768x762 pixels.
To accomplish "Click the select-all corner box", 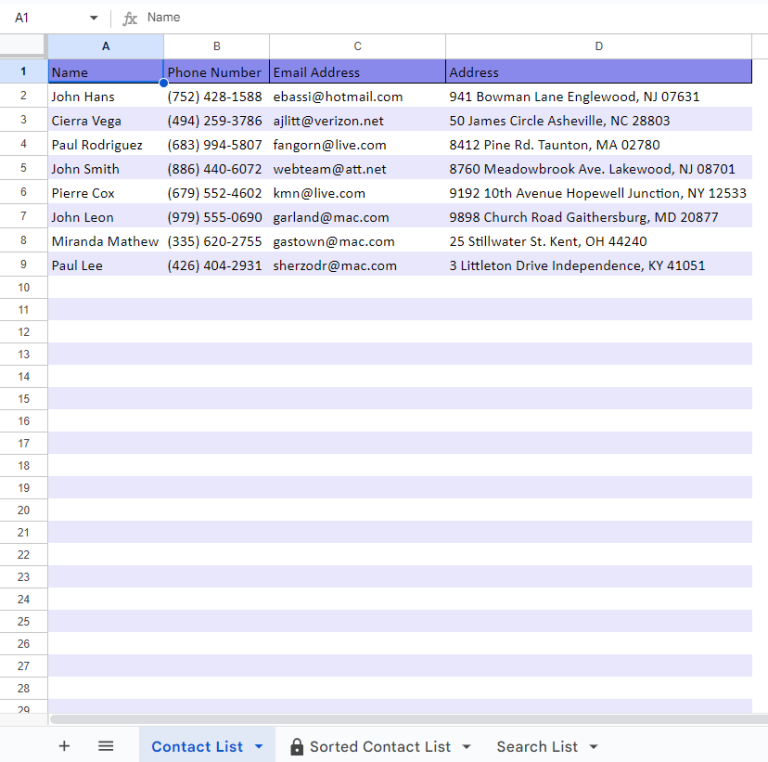I will [x=24, y=45].
